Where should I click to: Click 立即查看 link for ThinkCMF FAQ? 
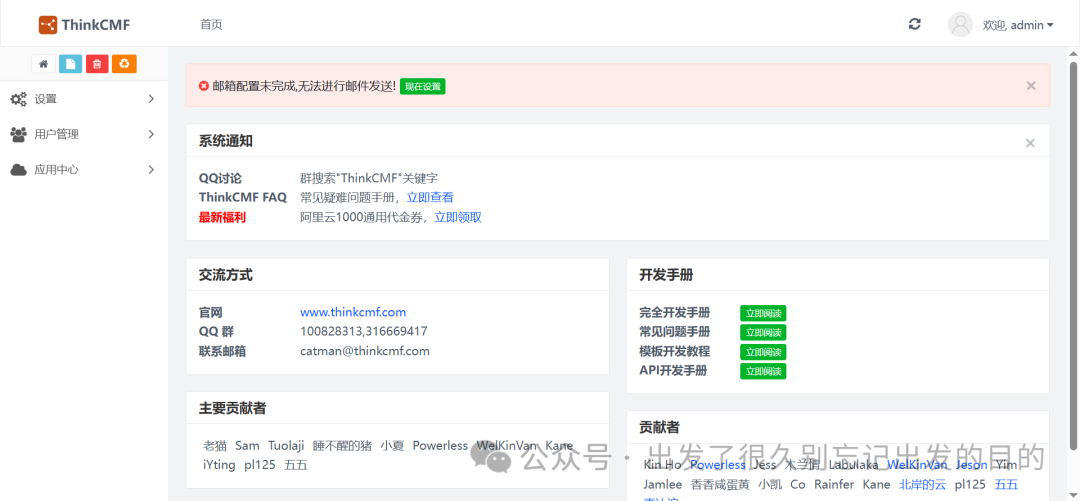[x=430, y=198]
